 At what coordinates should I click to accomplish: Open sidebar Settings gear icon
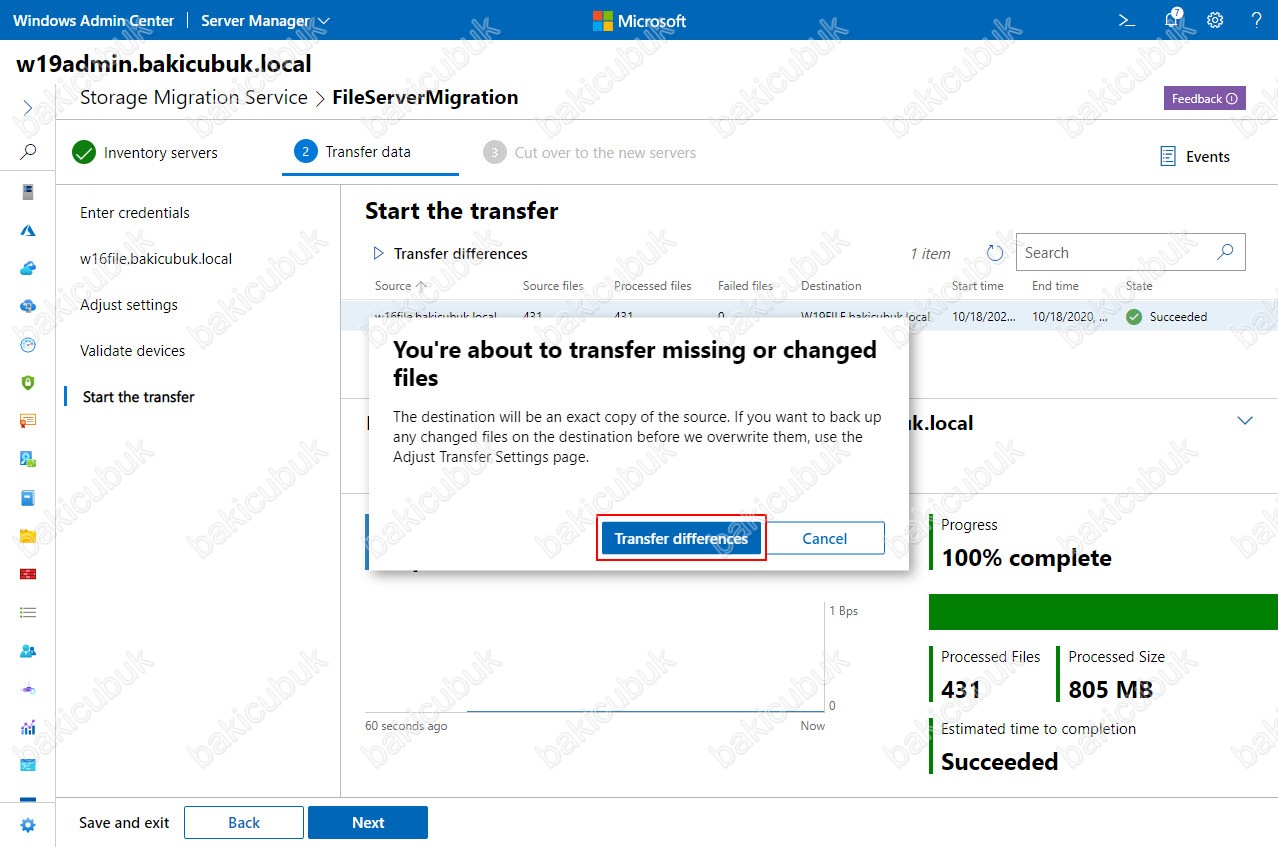28,825
